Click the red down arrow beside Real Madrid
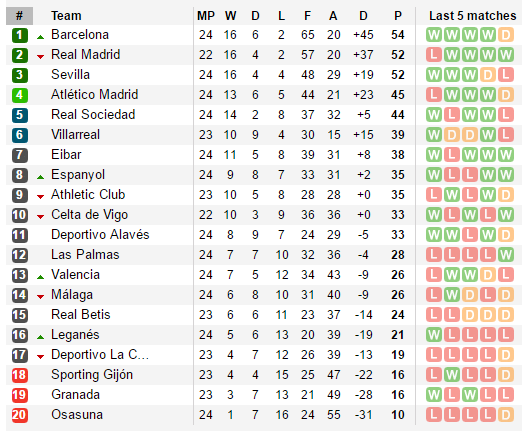Screen dimensions: 522x431 click(40, 57)
